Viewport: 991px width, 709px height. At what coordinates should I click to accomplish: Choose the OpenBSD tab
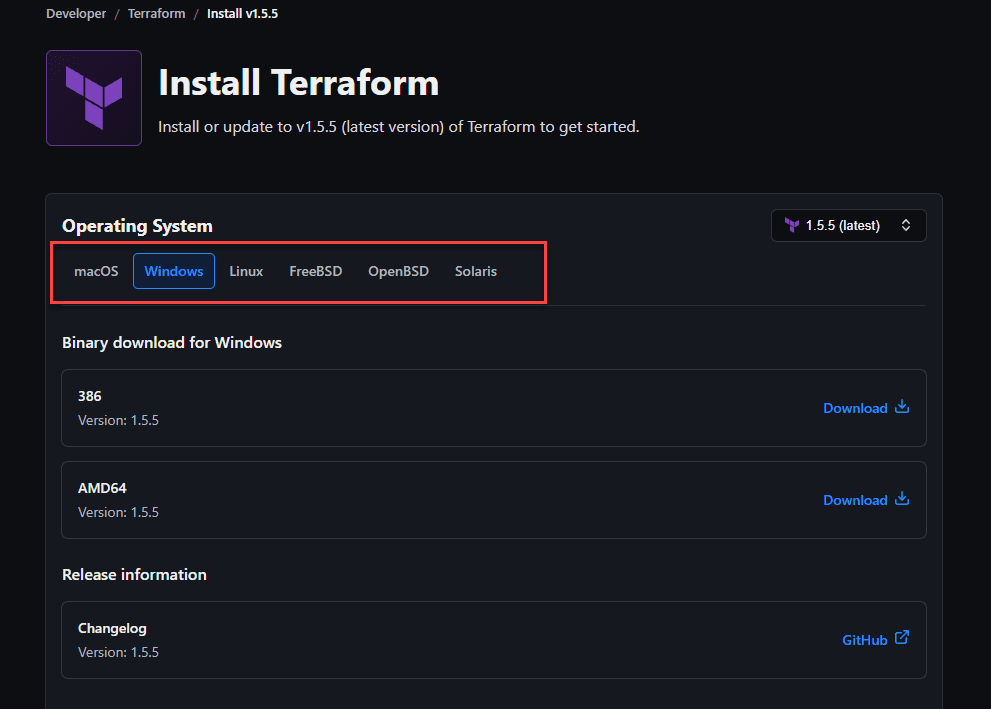click(x=398, y=271)
